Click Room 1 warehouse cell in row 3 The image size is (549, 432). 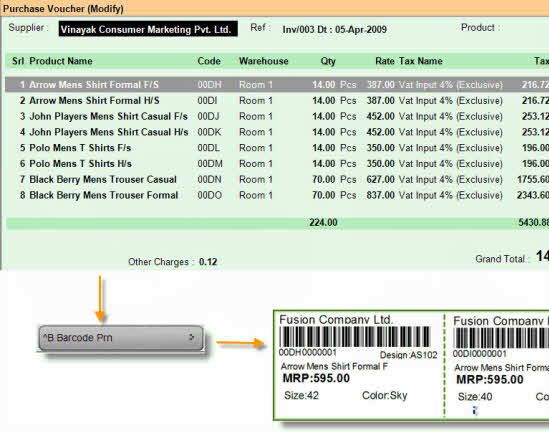pos(256,116)
